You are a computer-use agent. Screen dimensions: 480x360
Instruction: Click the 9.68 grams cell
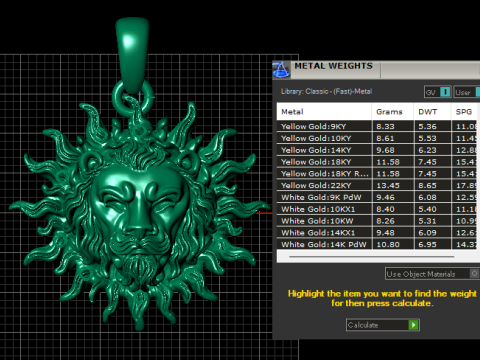coord(393,150)
